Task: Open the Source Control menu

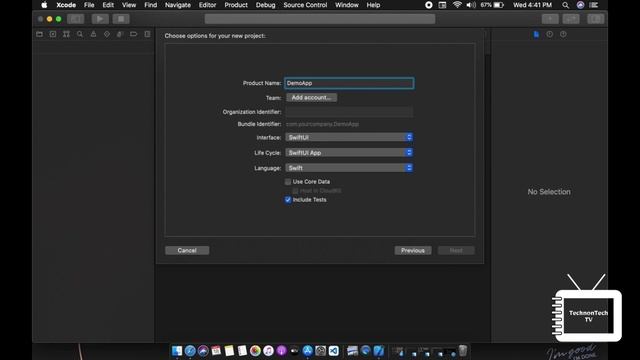Action: [305, 5]
